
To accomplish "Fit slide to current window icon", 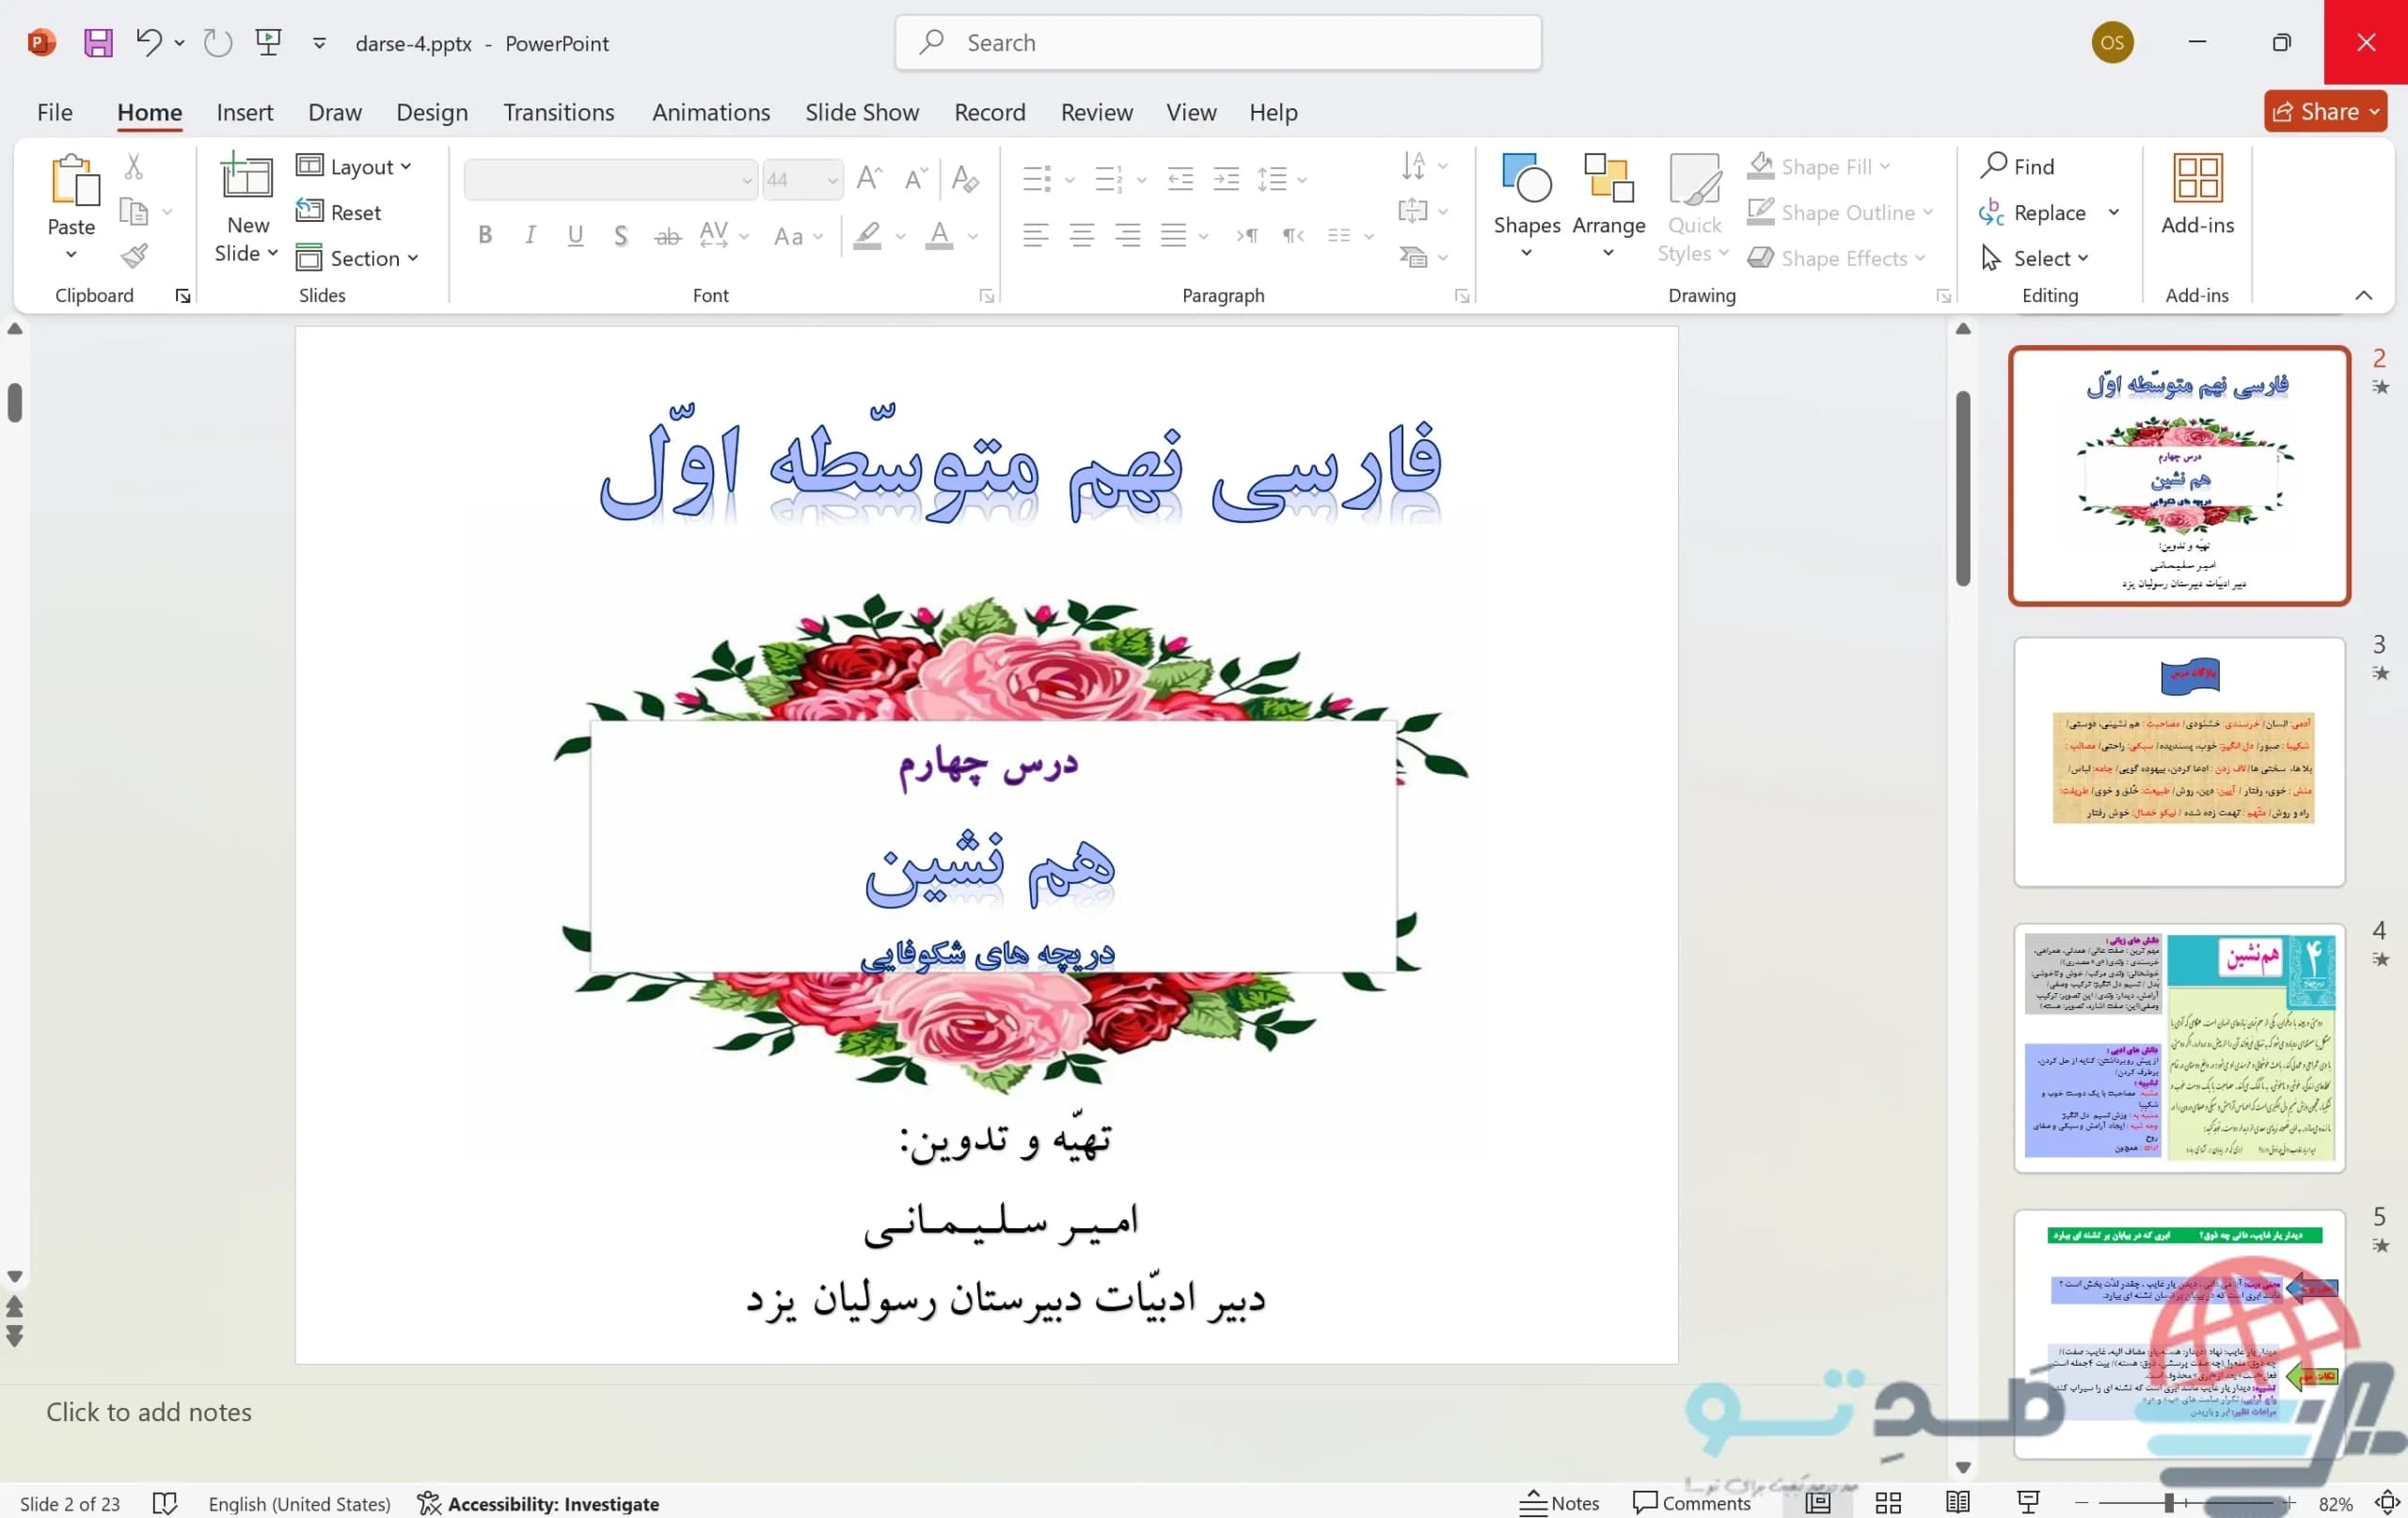I will click(2388, 1503).
